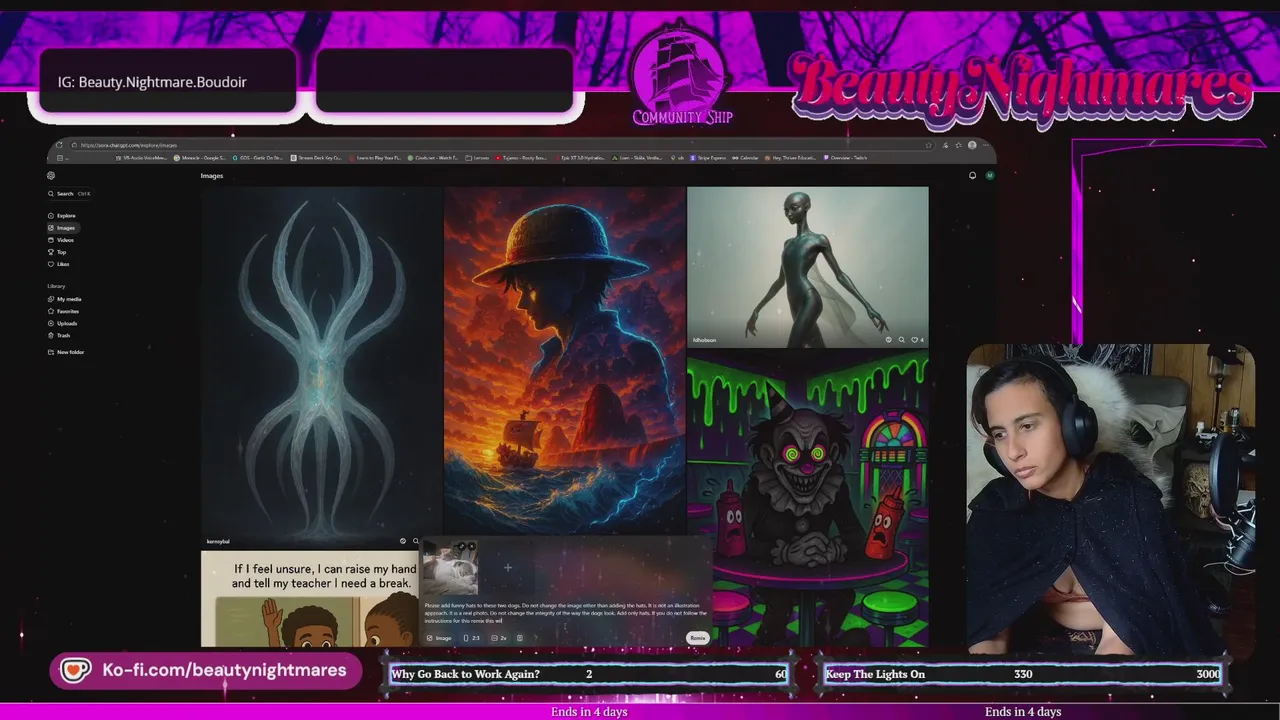The width and height of the screenshot is (1280, 720).
Task: Add another image with plus tile
Action: (x=508, y=568)
